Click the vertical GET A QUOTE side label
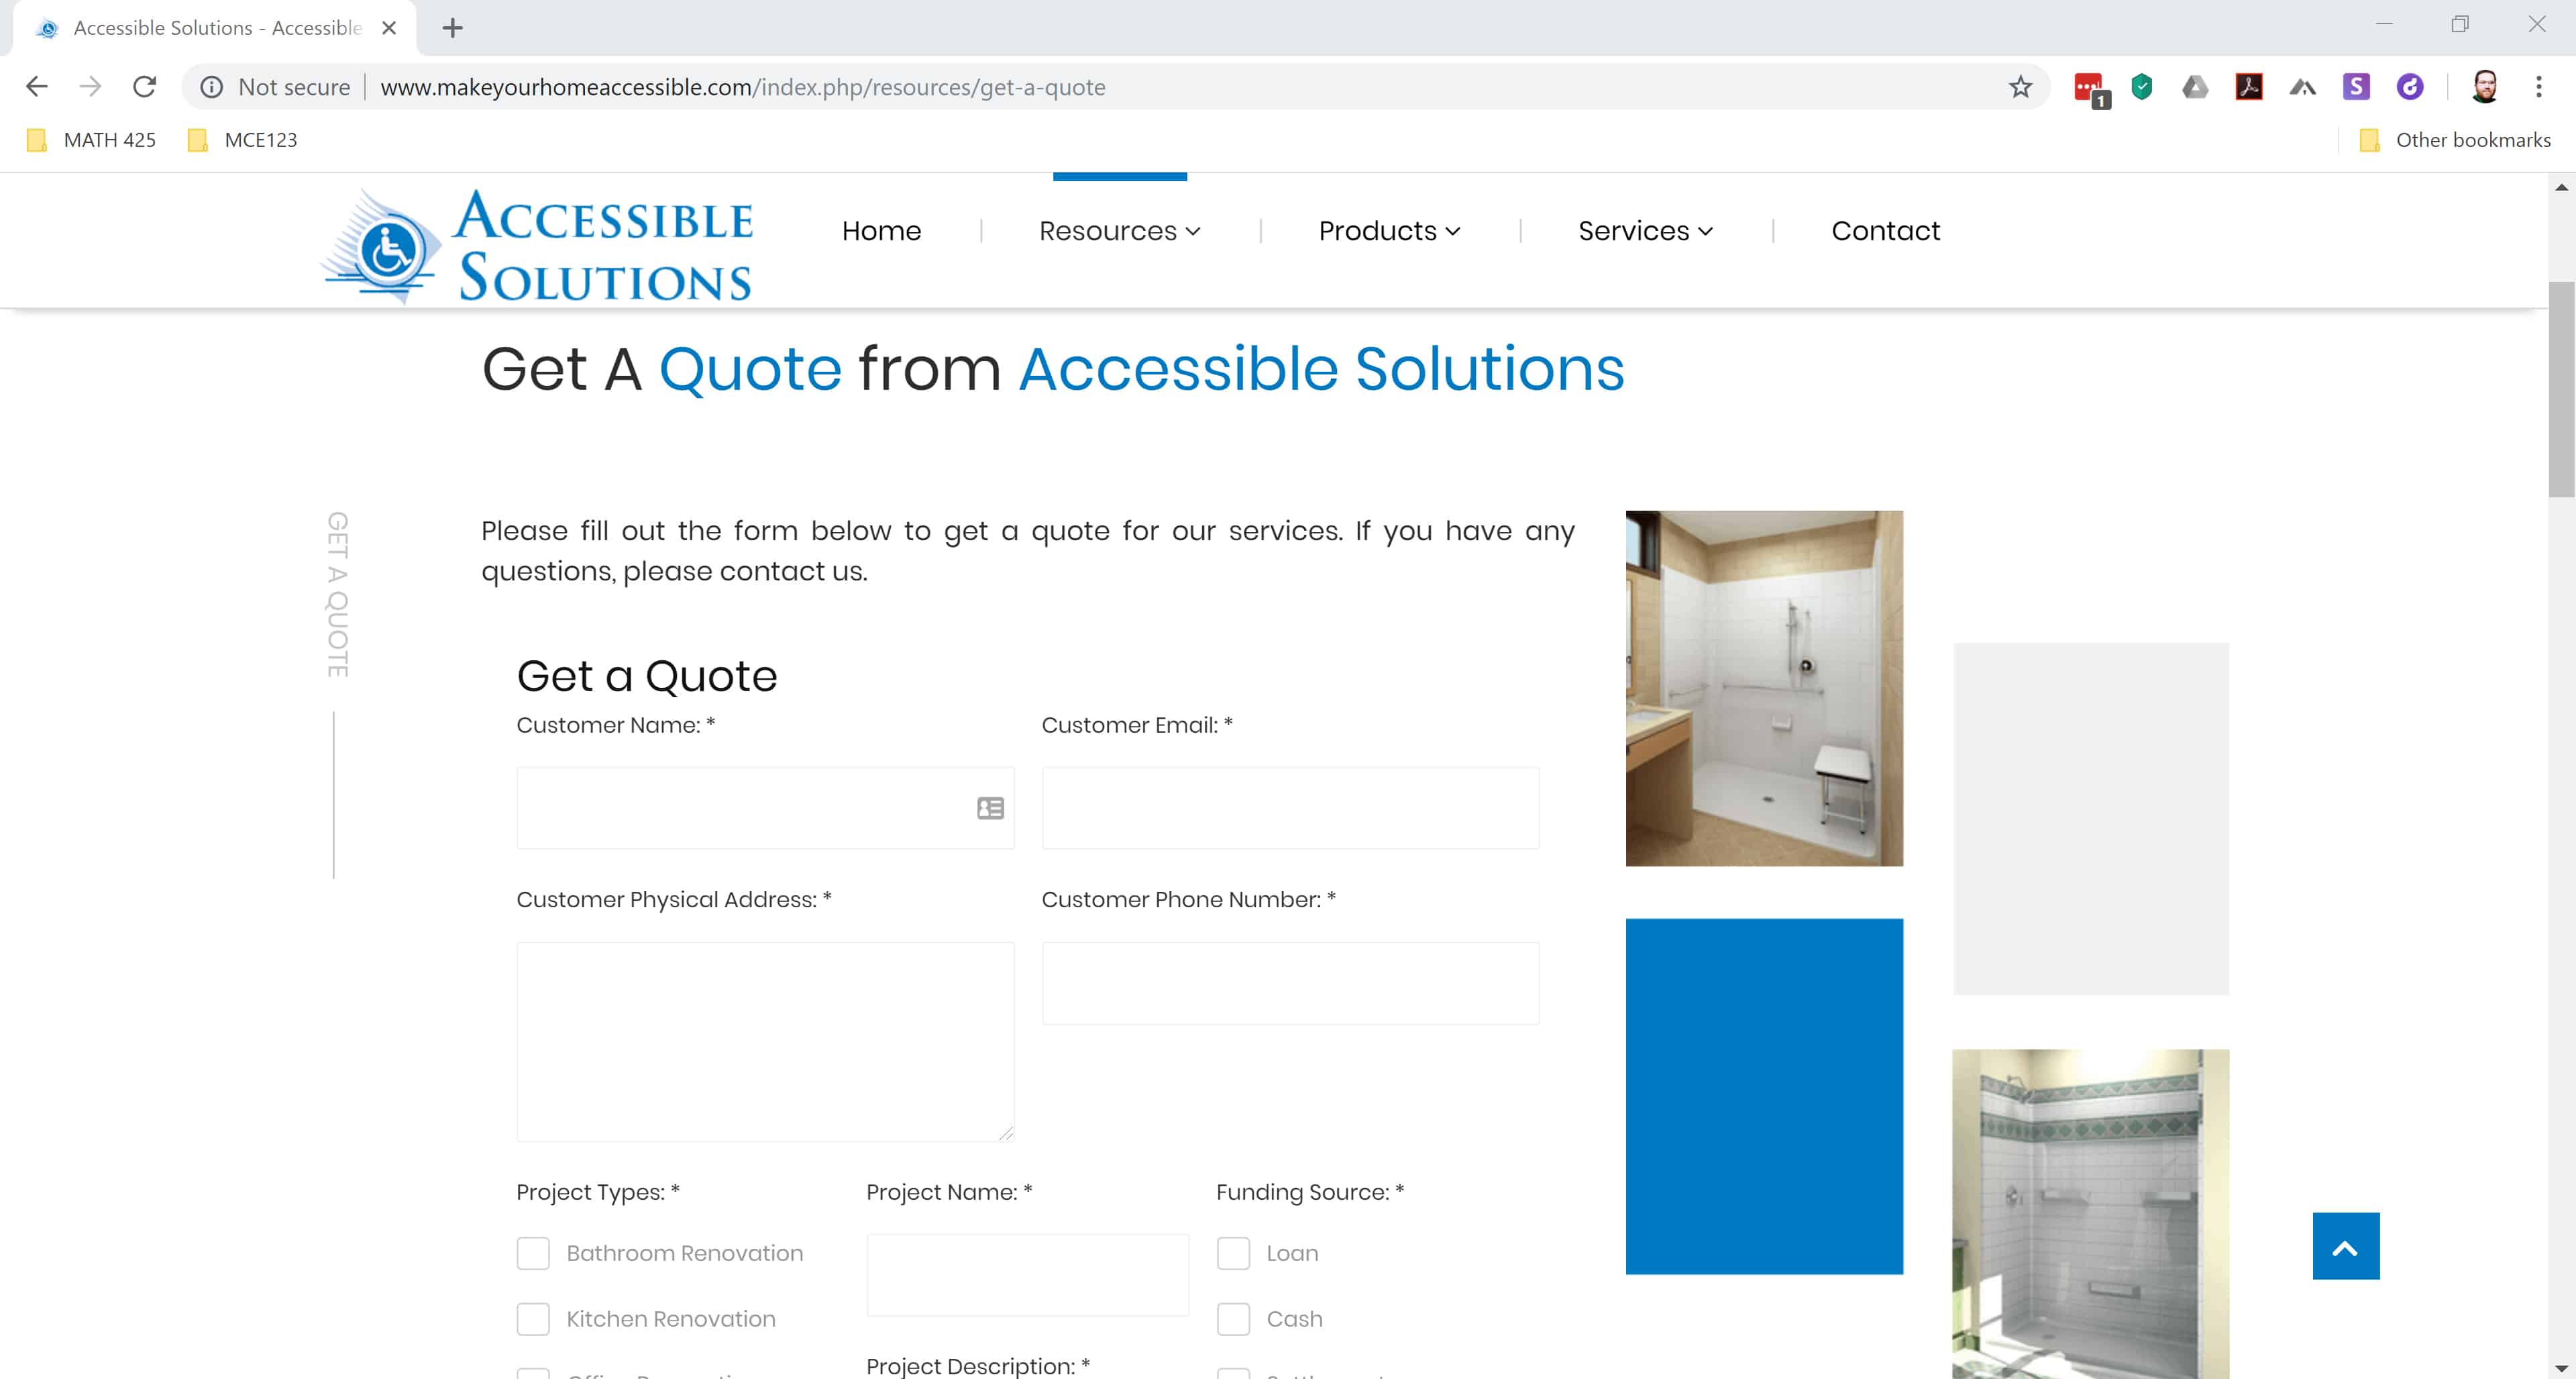 tap(338, 595)
